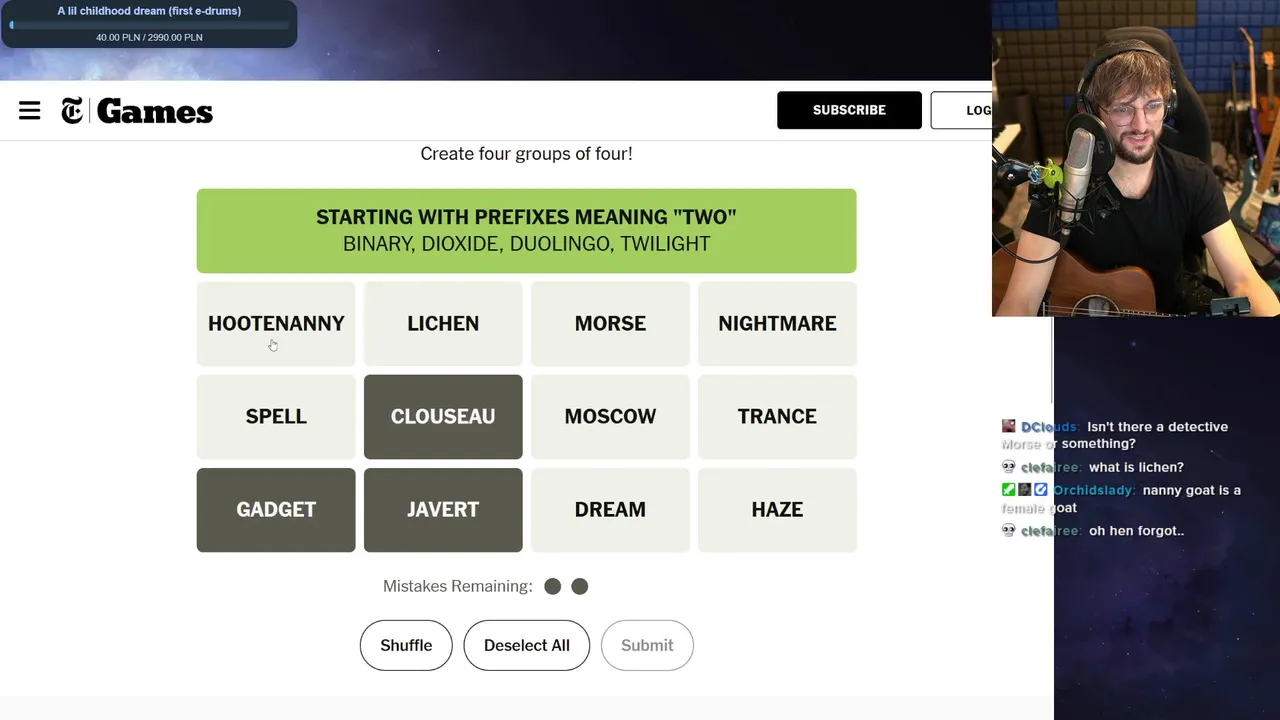The image size is (1280, 720).
Task: Deselect the CLOUSEAU tile
Action: tap(443, 417)
